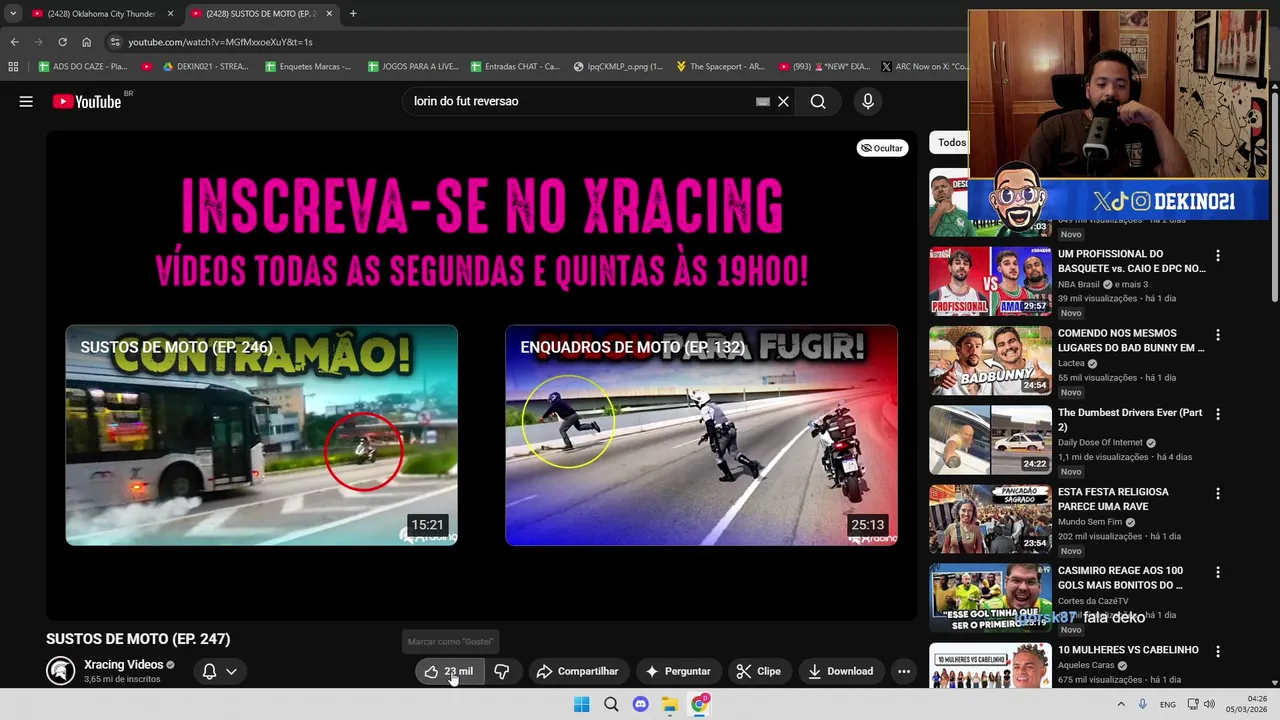Screen dimensions: 1280x720
Task: Show hidden system tray icons chevron
Action: pyautogui.click(x=1120, y=704)
